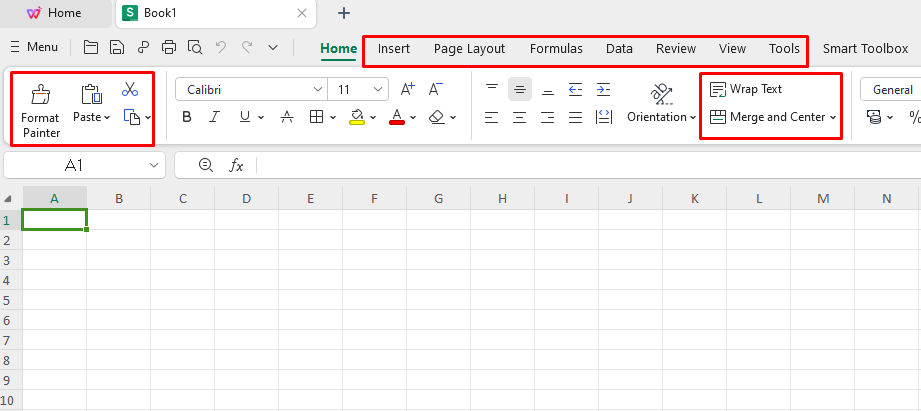
Task: Open the Name Box A1 dropdown
Action: tap(154, 166)
